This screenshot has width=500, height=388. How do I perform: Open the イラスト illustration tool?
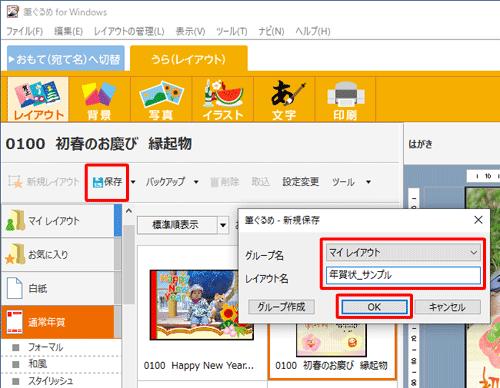point(223,99)
